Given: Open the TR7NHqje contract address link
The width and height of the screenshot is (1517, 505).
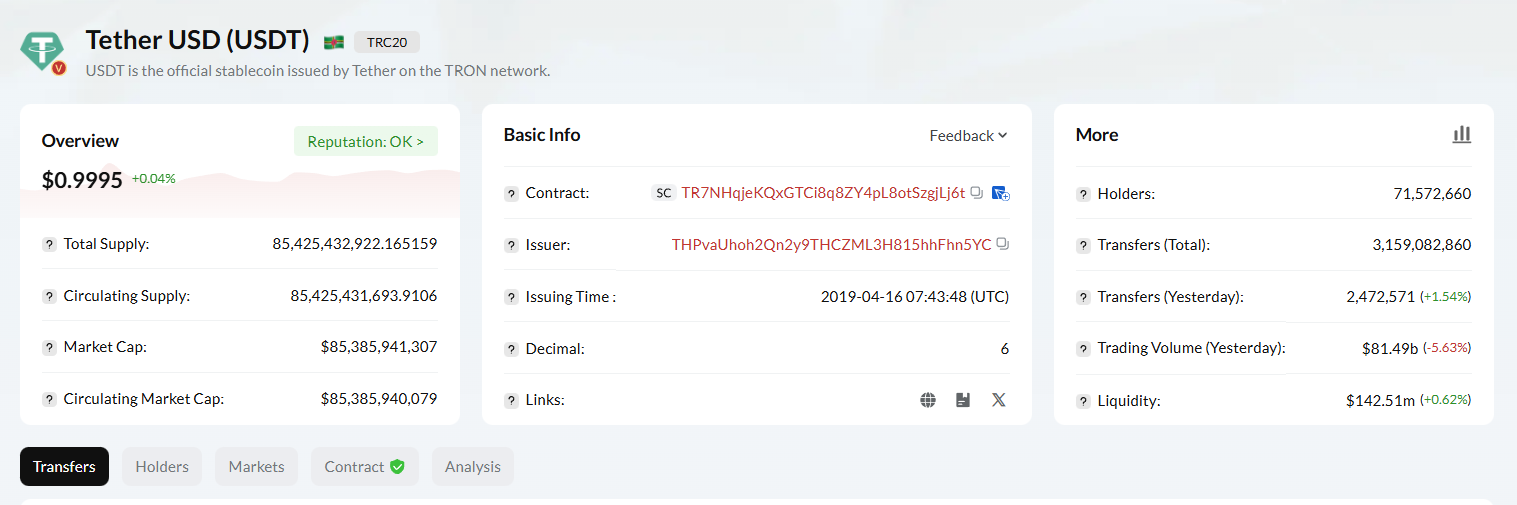Looking at the screenshot, I should [823, 193].
